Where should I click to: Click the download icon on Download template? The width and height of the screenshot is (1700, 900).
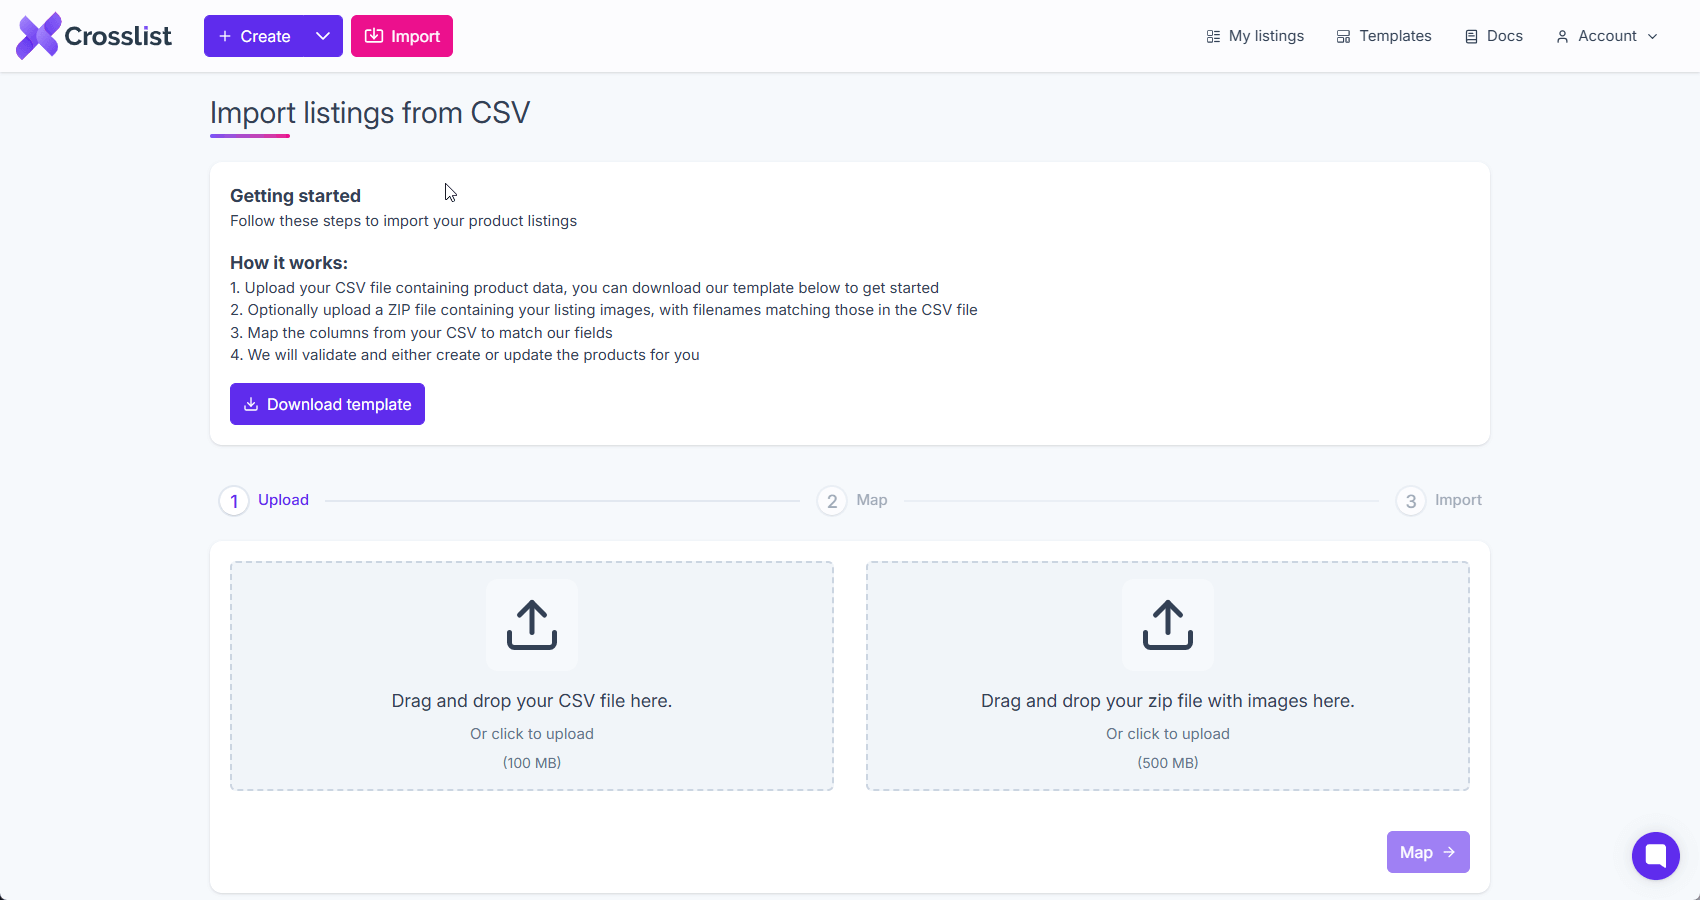click(x=250, y=404)
